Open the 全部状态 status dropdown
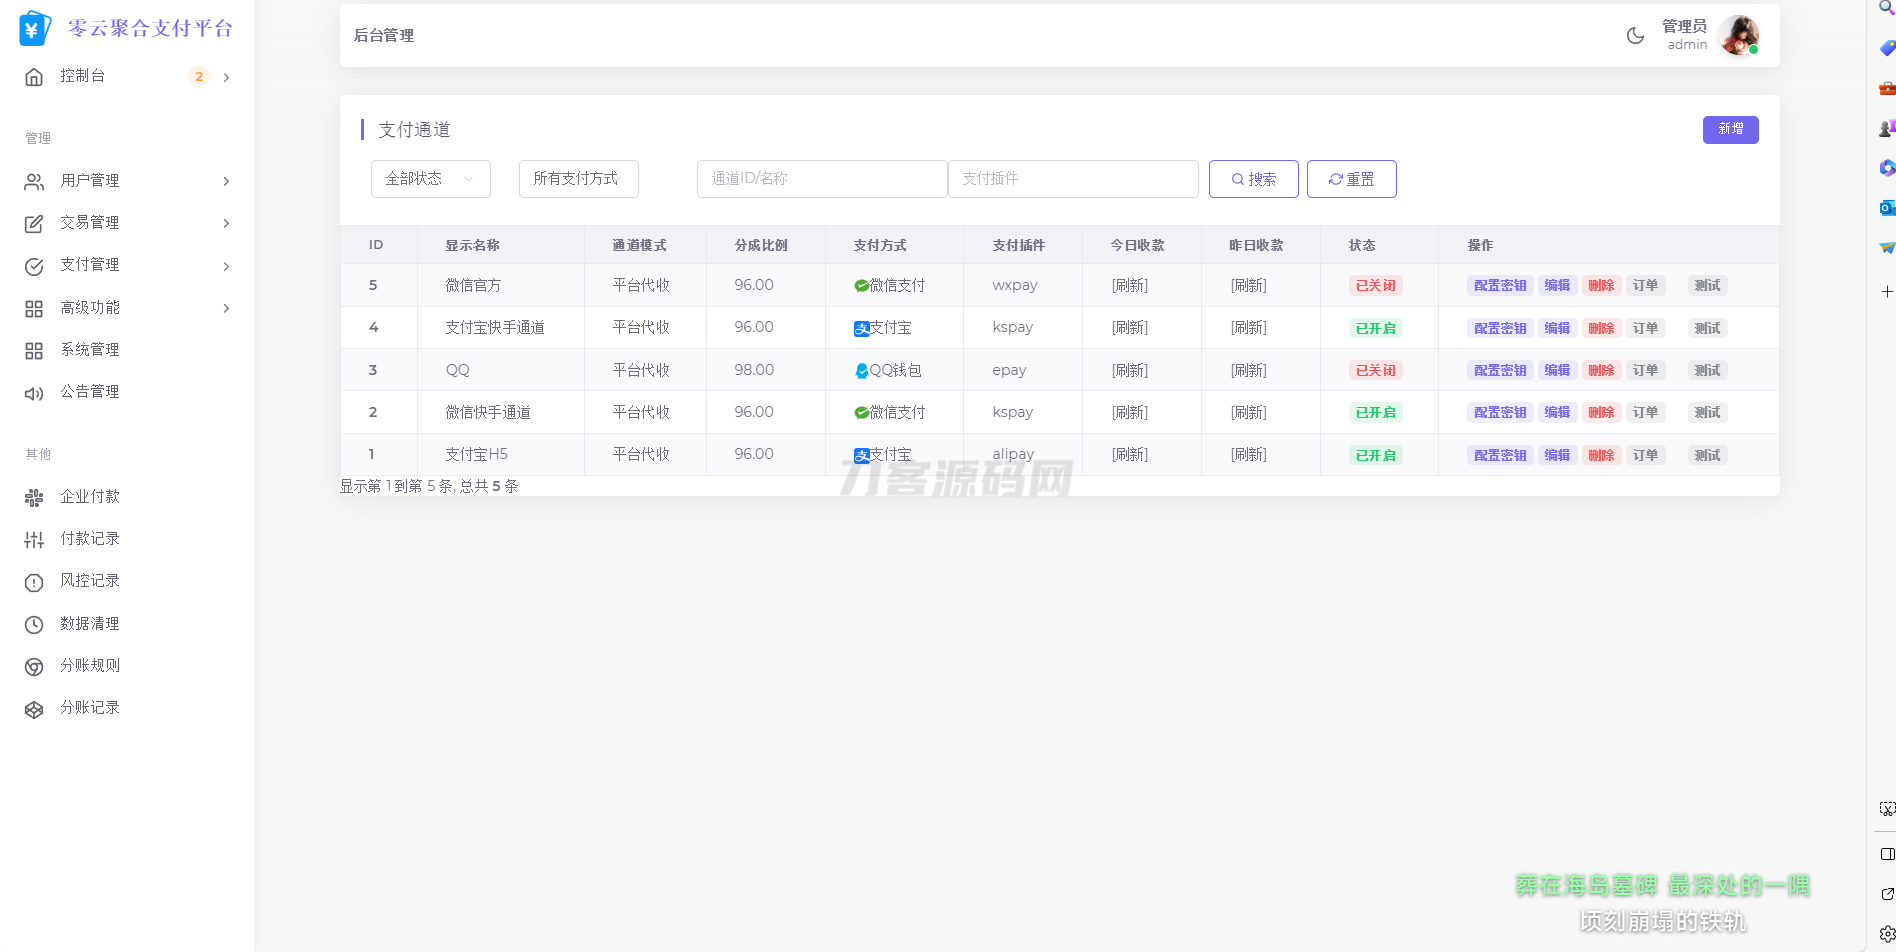Viewport: 1896px width, 952px height. [430, 179]
